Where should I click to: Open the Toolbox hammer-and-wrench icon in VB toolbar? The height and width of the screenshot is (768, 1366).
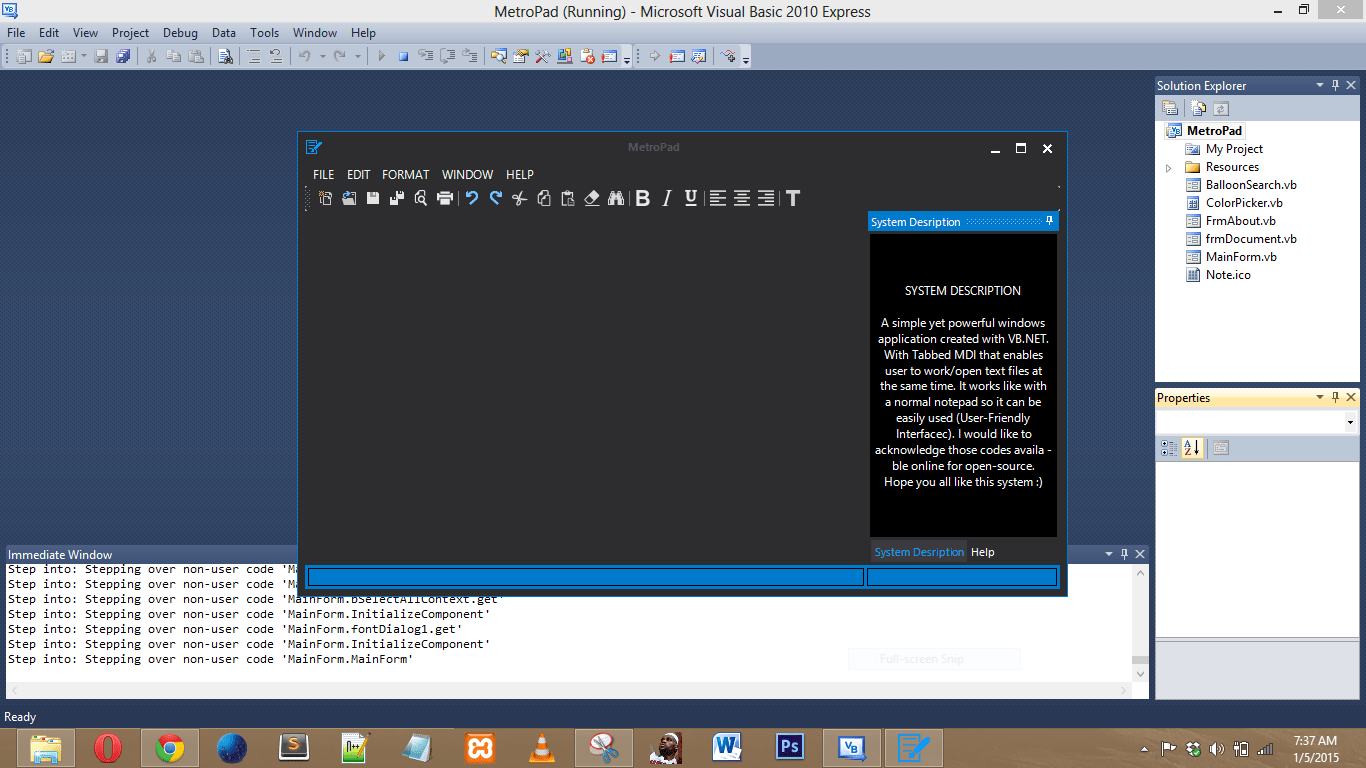pos(543,57)
